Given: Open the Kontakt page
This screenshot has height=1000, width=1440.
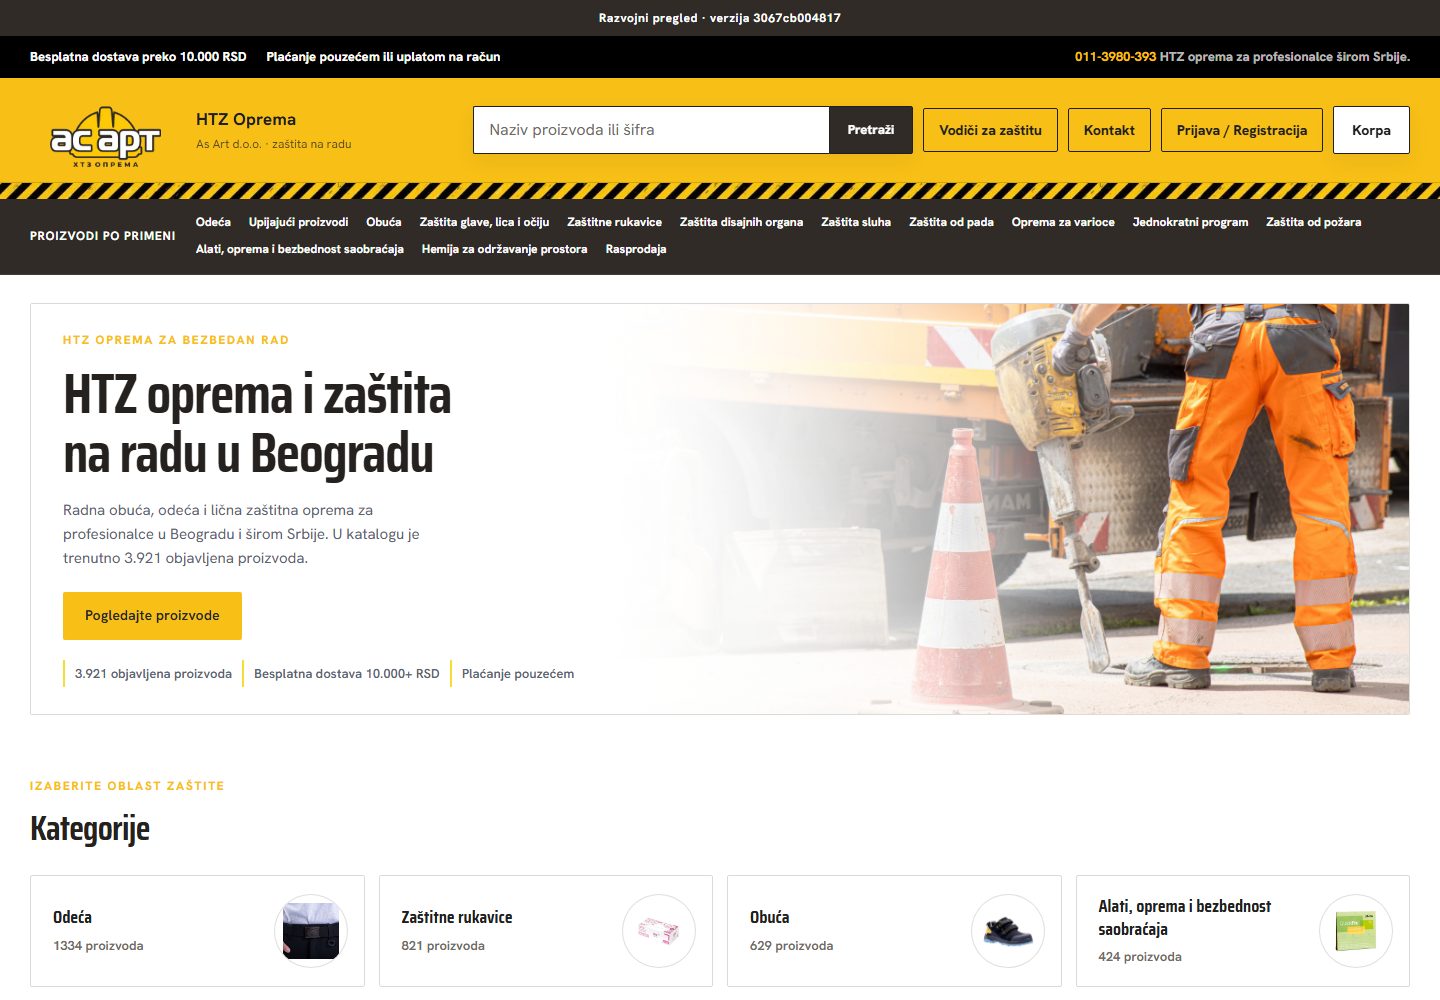Looking at the screenshot, I should tap(1109, 130).
